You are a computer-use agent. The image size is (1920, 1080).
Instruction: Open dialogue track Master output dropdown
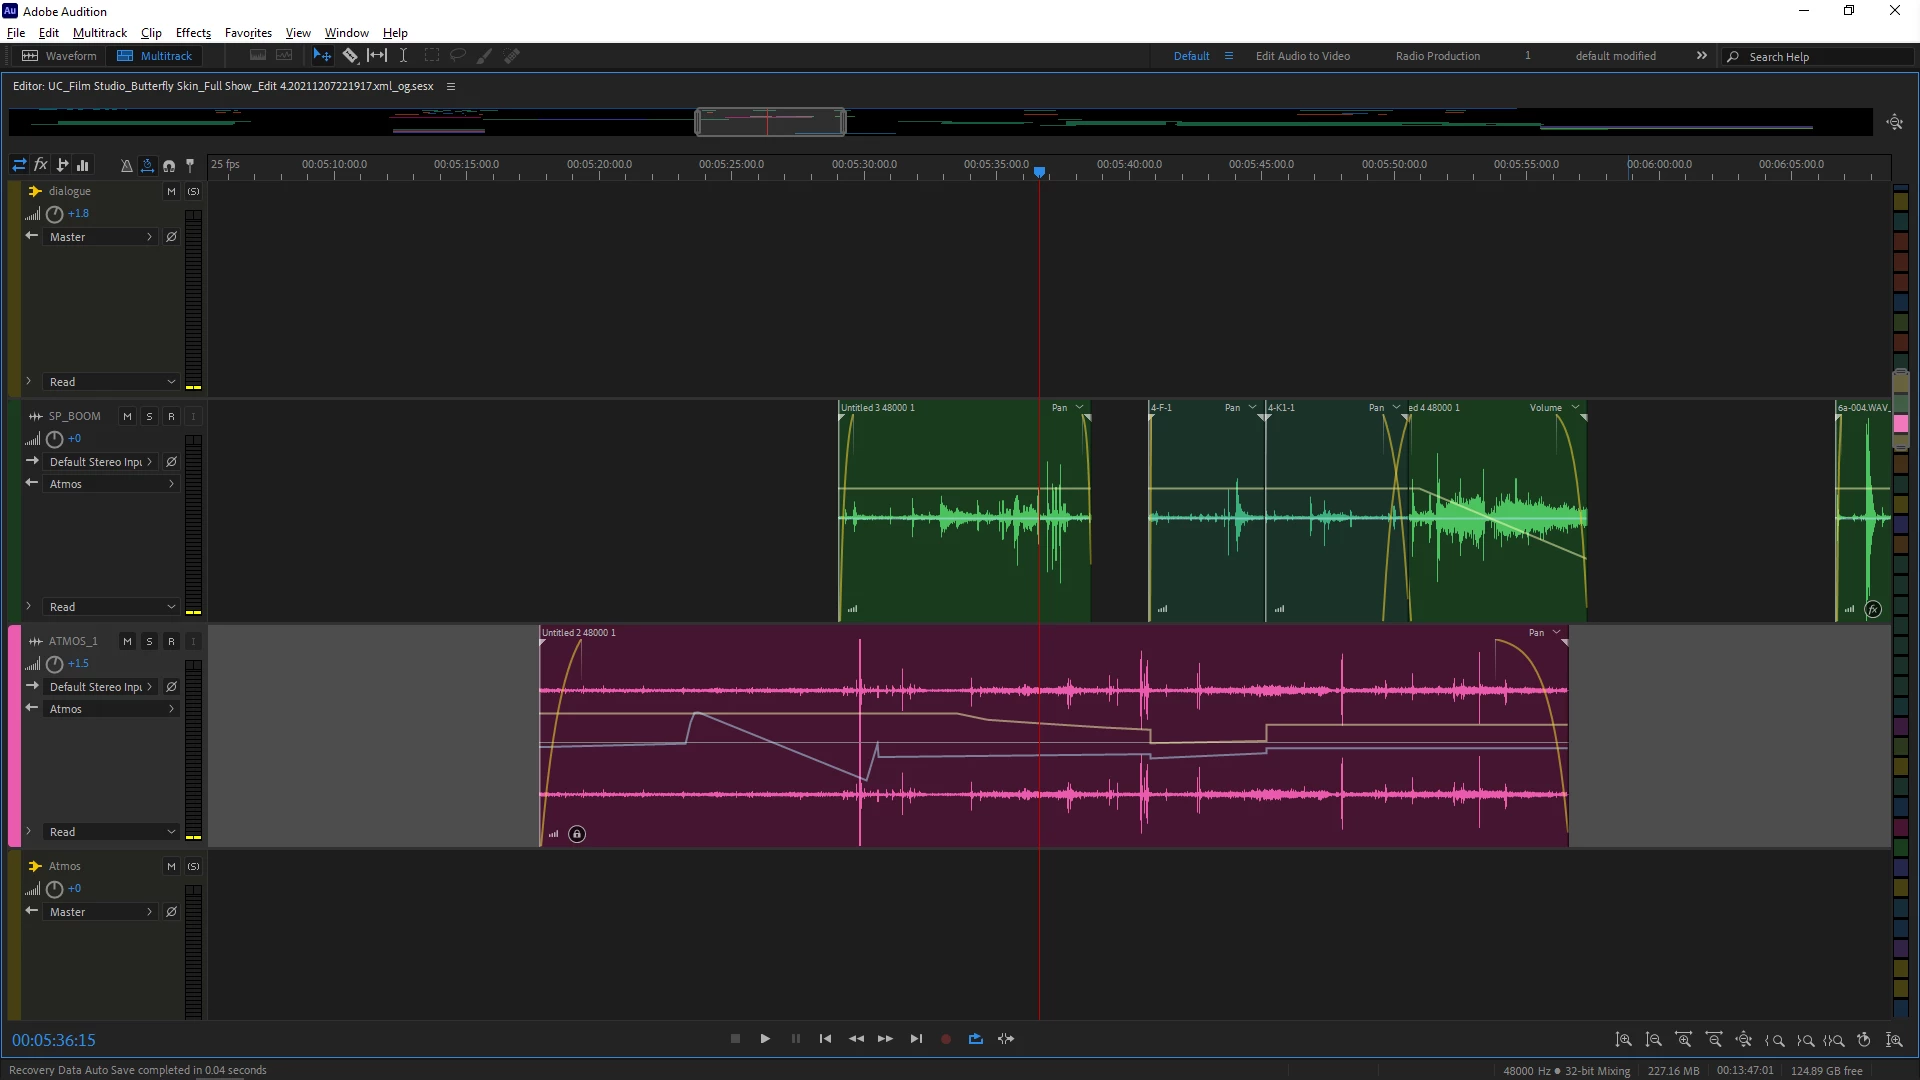point(100,237)
